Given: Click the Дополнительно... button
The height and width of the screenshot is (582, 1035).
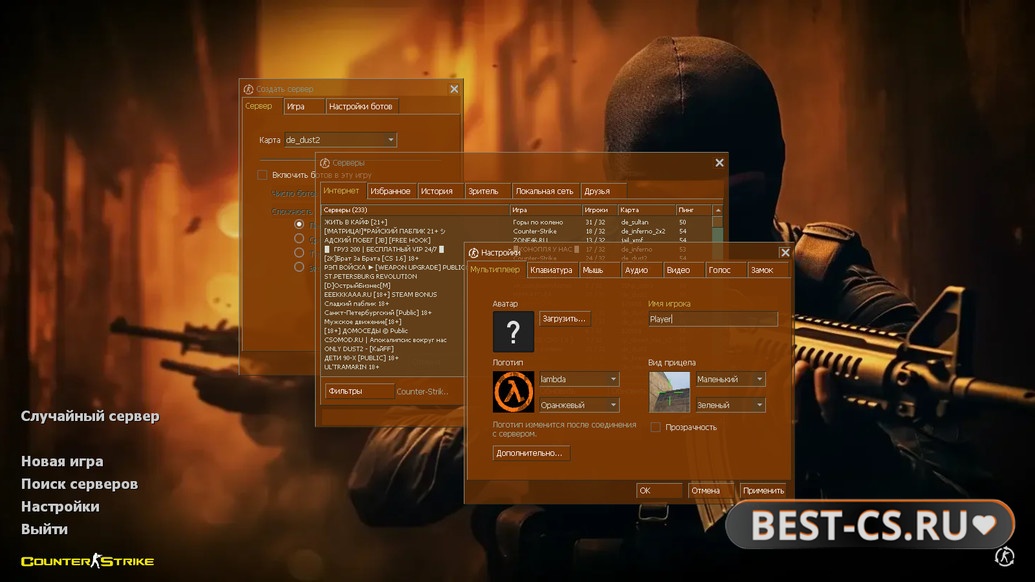Looking at the screenshot, I should [x=529, y=453].
